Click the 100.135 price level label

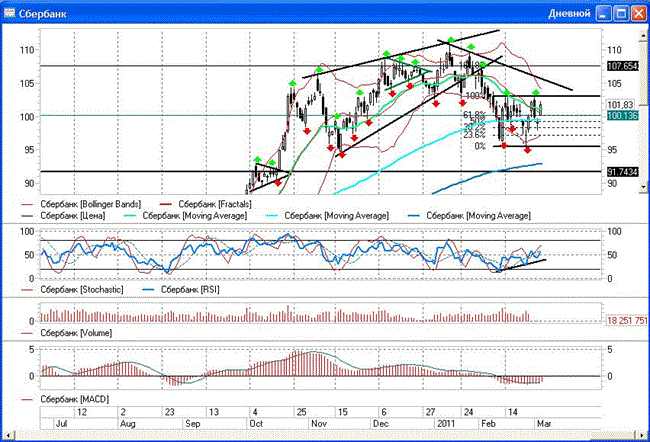click(623, 115)
